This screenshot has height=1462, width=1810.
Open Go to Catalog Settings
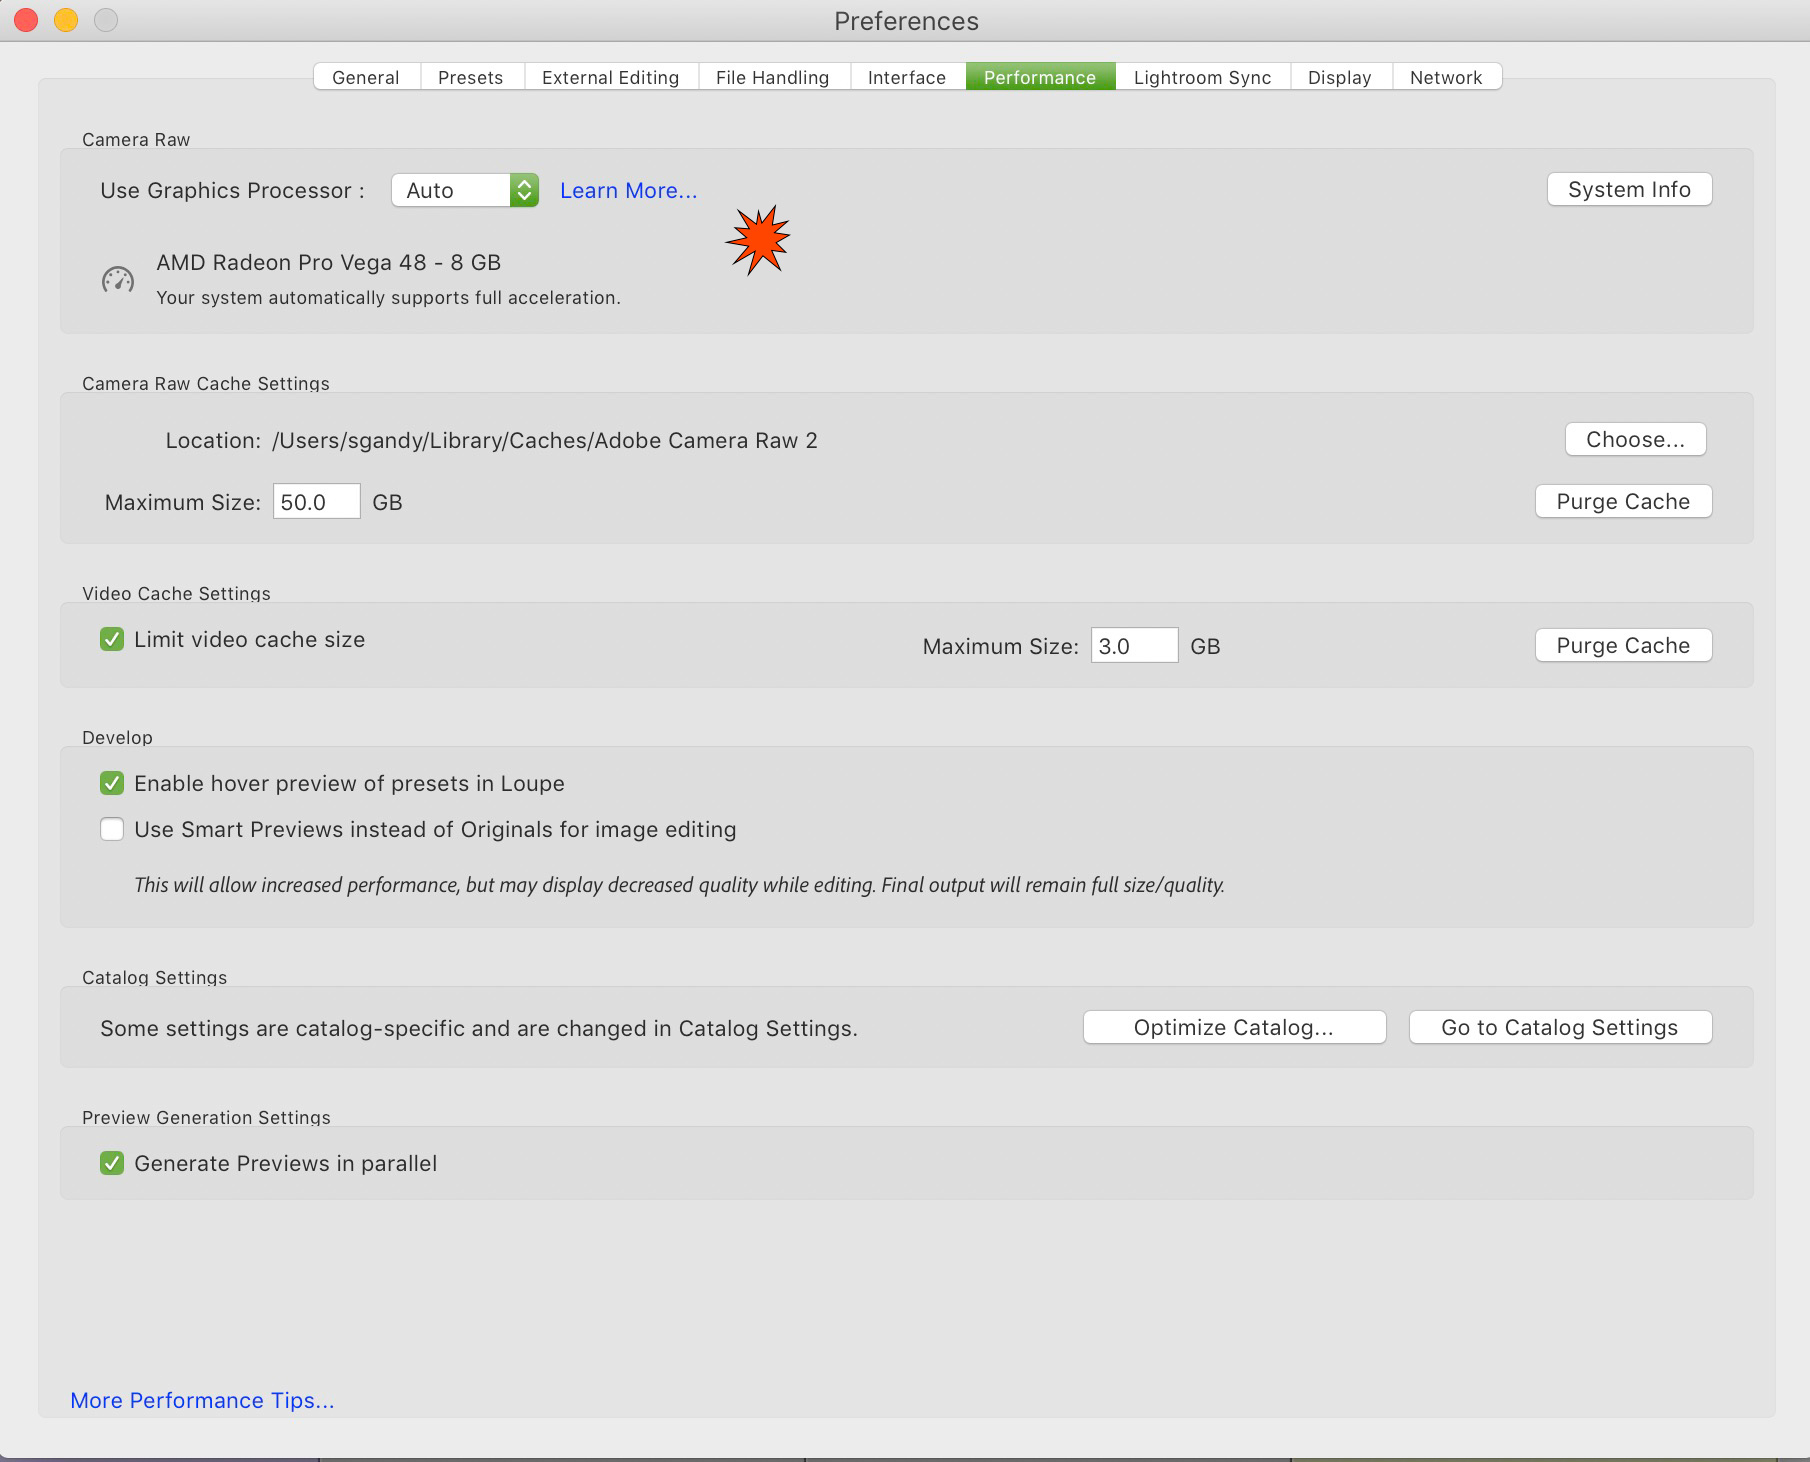click(1561, 1027)
